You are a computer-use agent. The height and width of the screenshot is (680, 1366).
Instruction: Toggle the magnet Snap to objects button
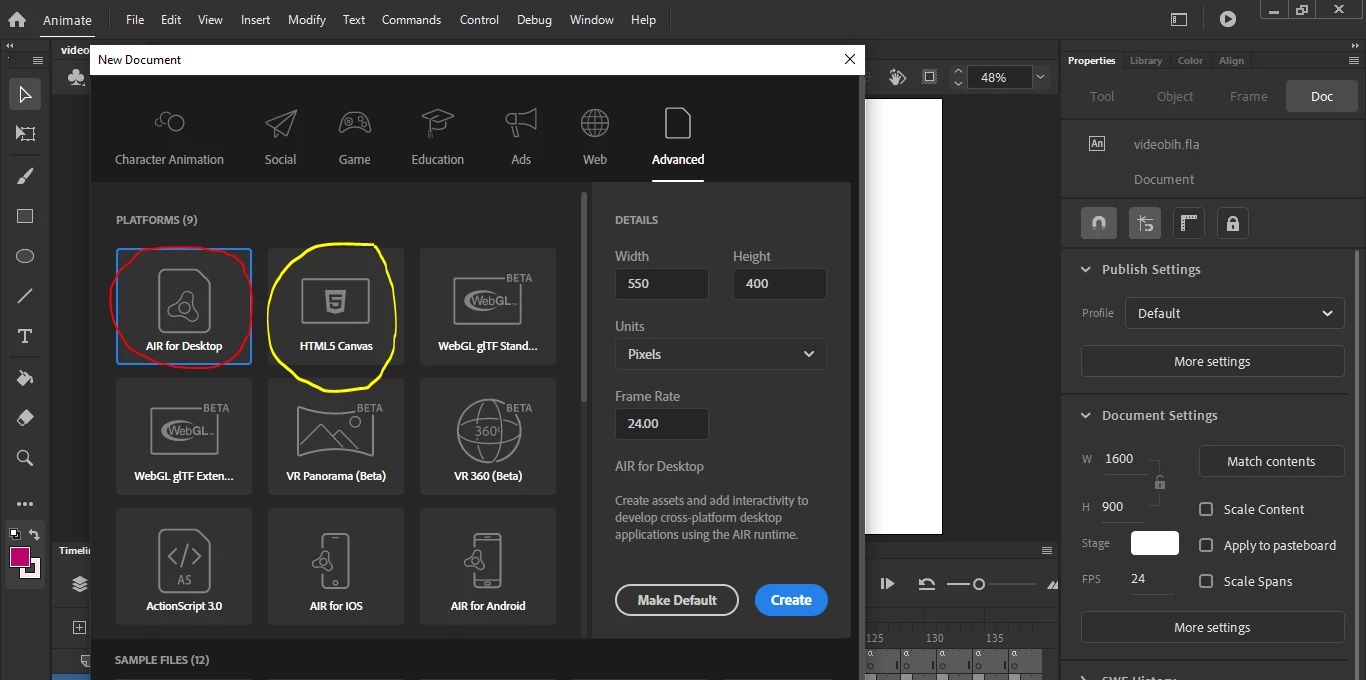tap(1099, 223)
